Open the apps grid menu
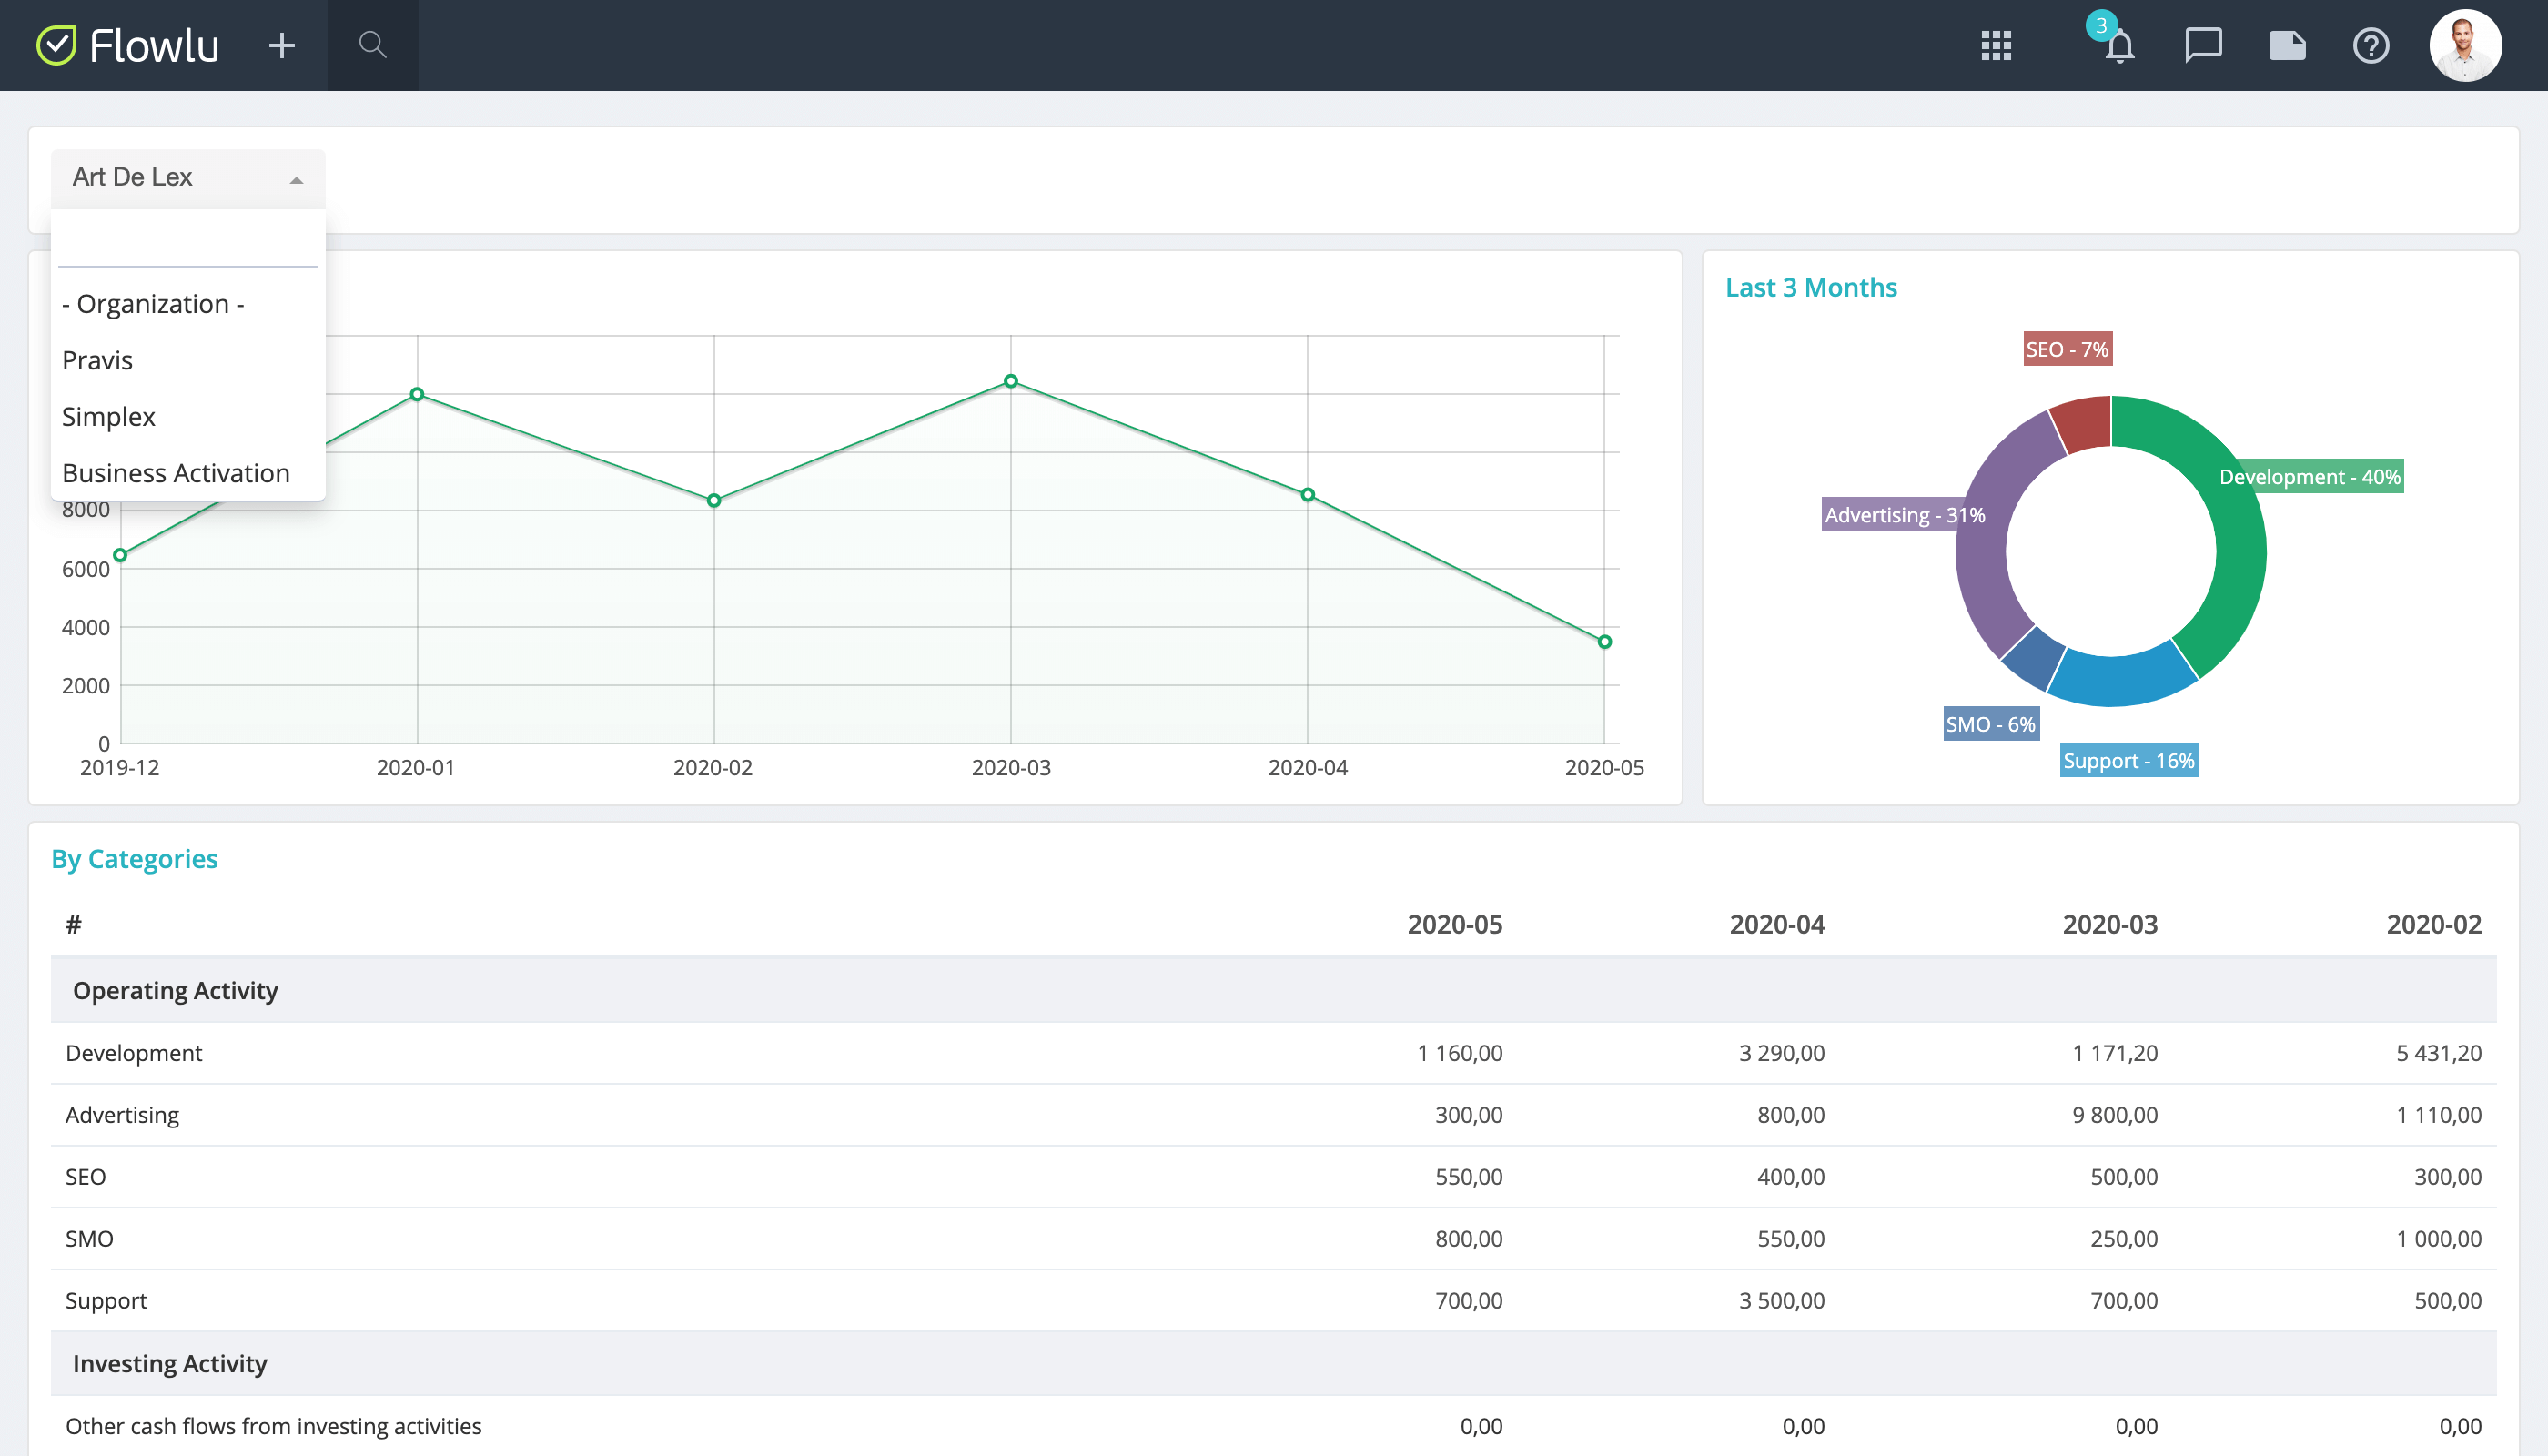This screenshot has width=2548, height=1456. 1996,45
